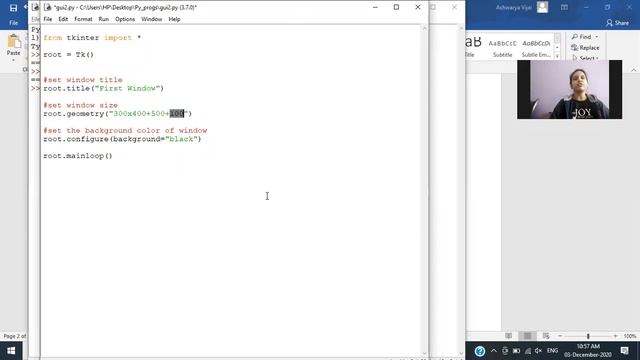
Task: Open the Help menu in the IDLE editor
Action: 174,19
